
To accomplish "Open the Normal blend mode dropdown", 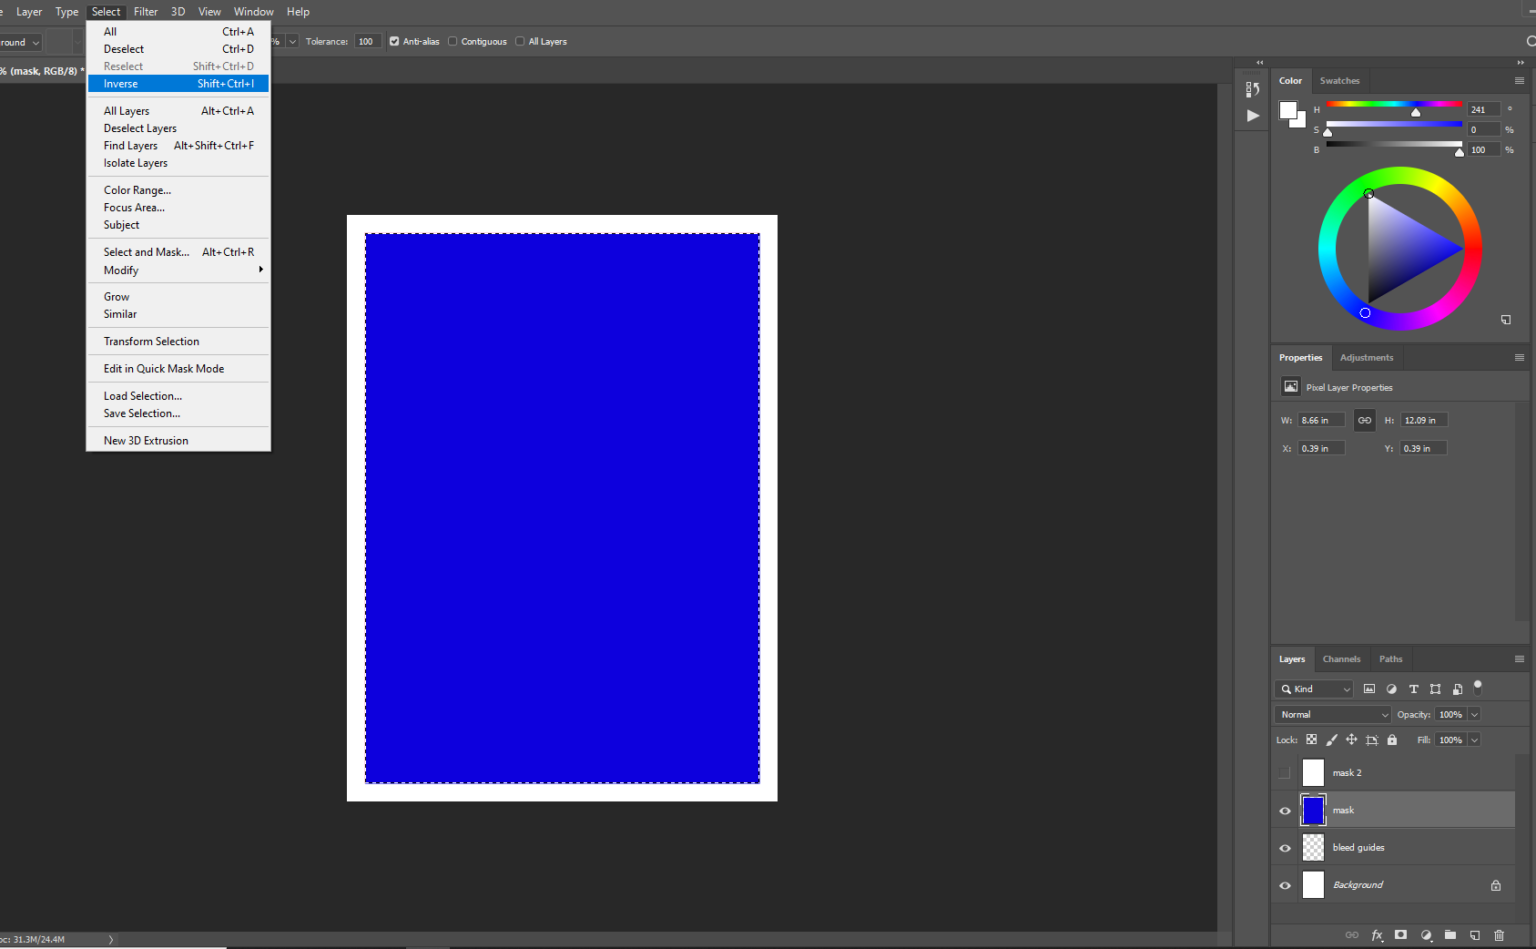I will (x=1332, y=714).
